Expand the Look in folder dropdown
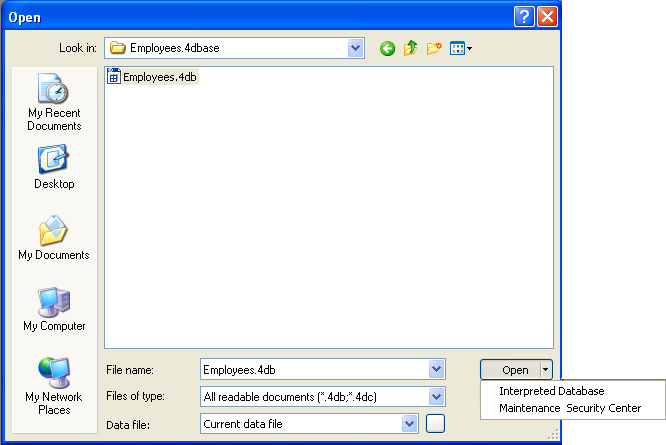 point(356,48)
